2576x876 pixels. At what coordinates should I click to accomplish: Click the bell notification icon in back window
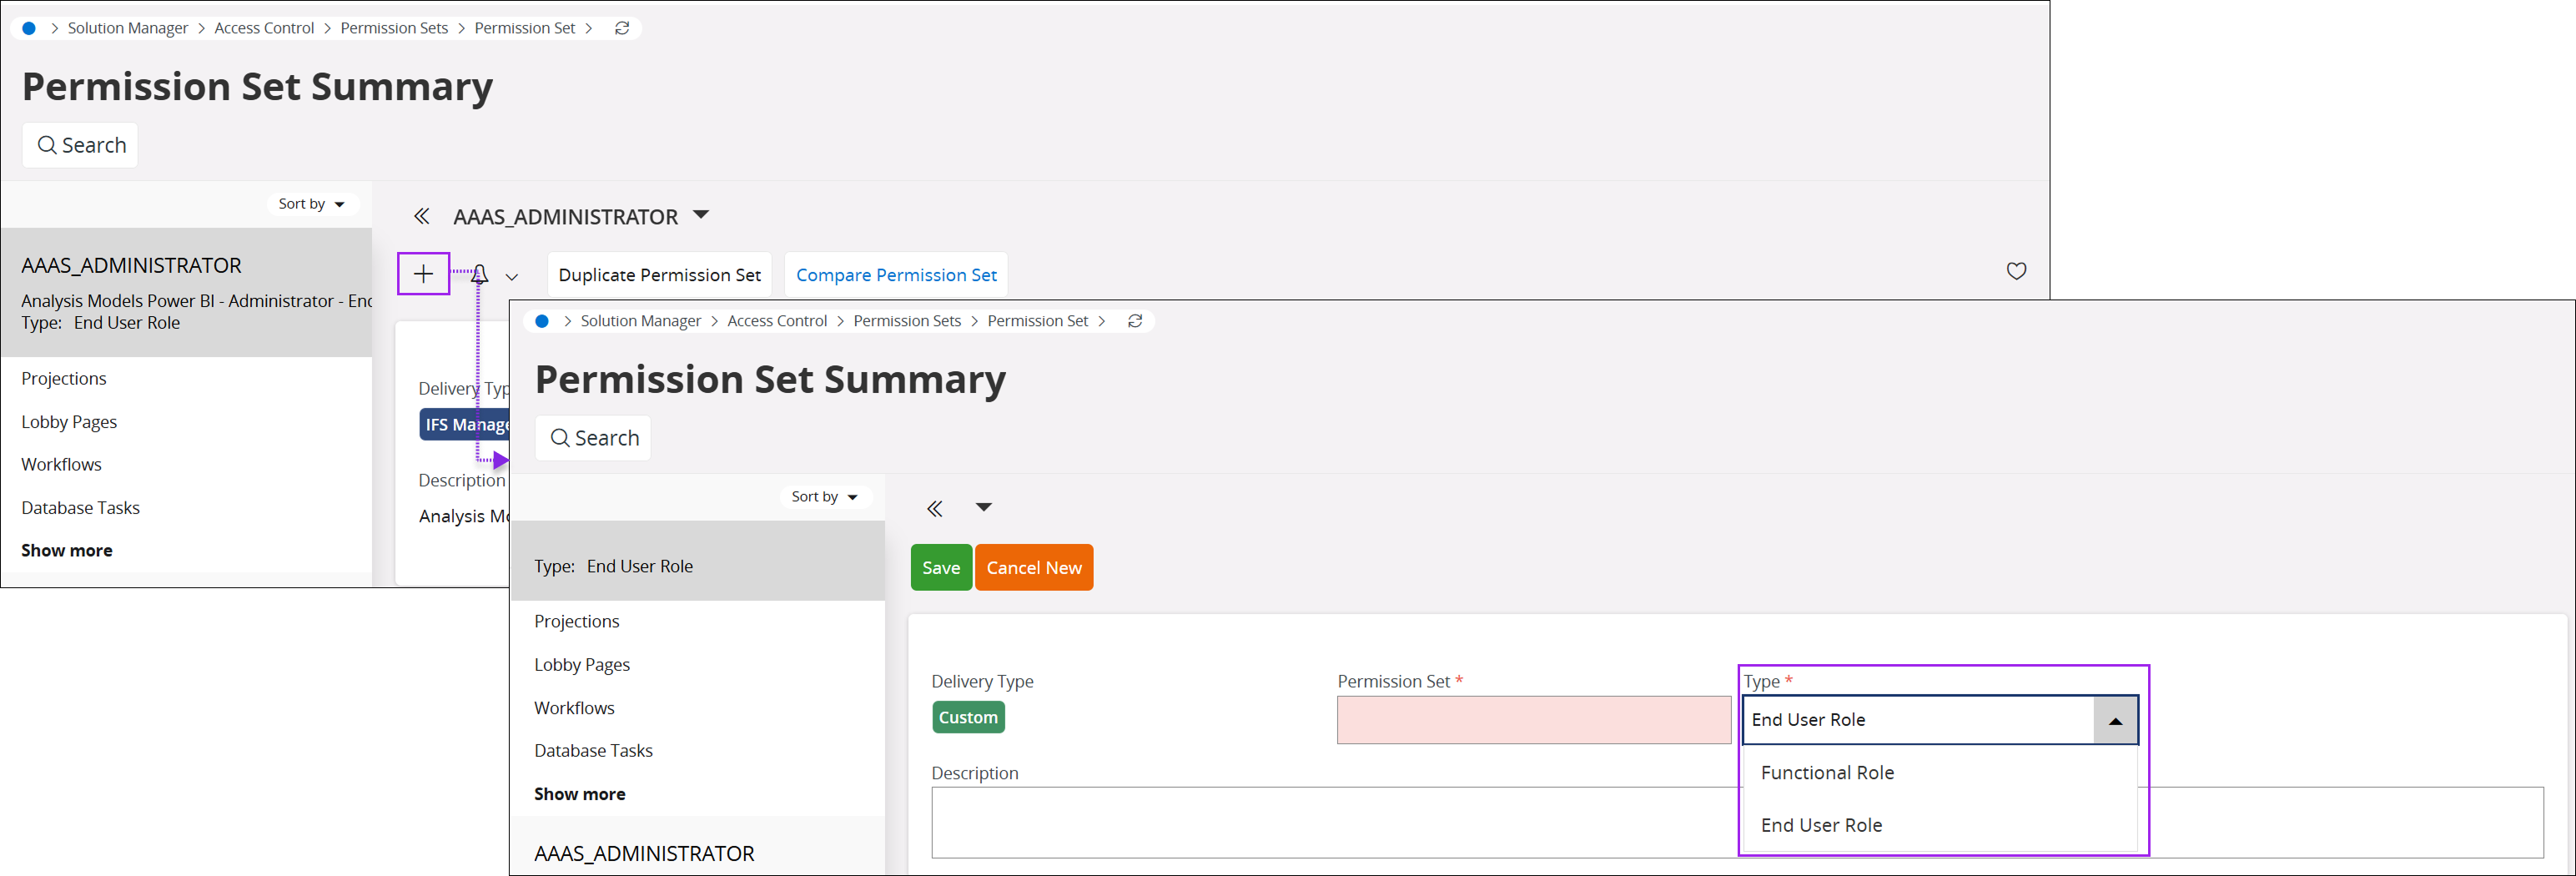480,275
